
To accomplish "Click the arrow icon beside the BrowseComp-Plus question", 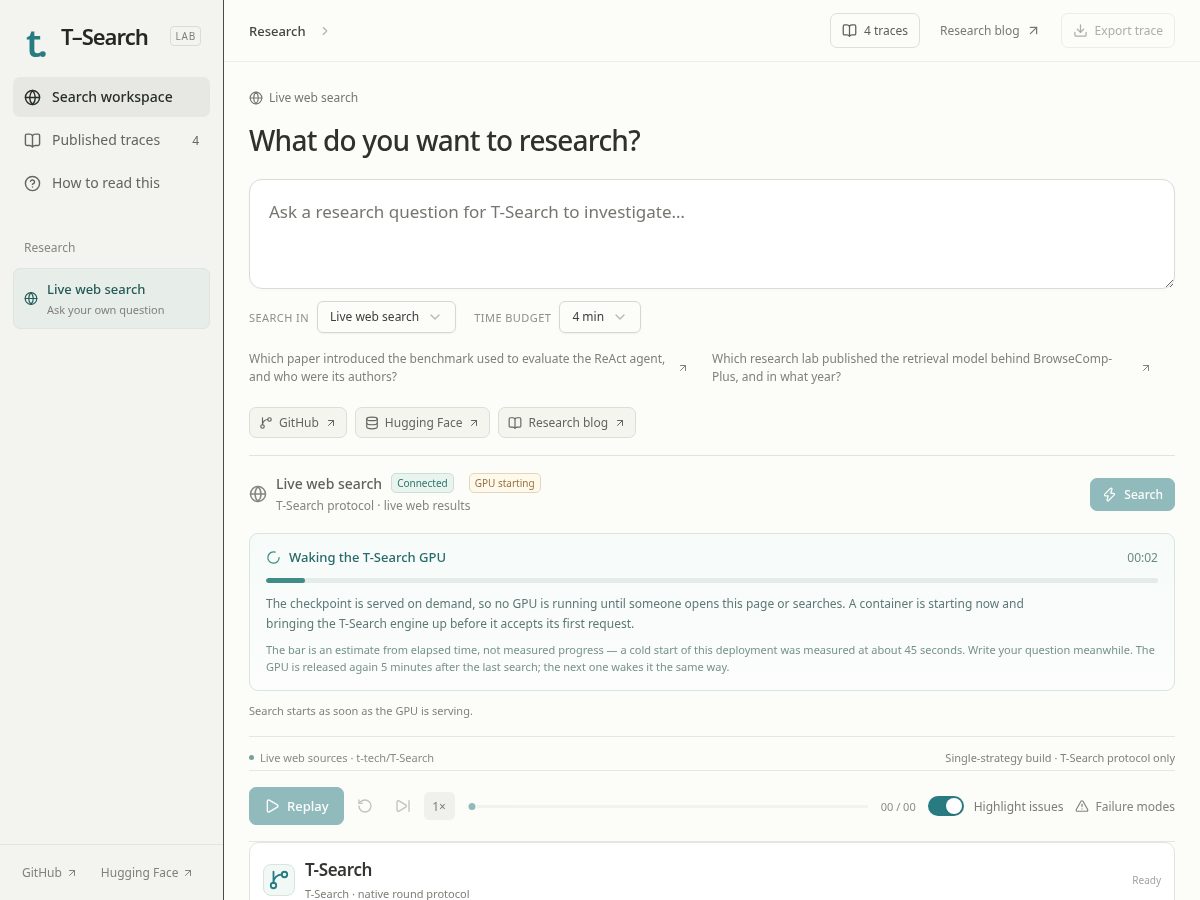I will tap(1146, 368).
